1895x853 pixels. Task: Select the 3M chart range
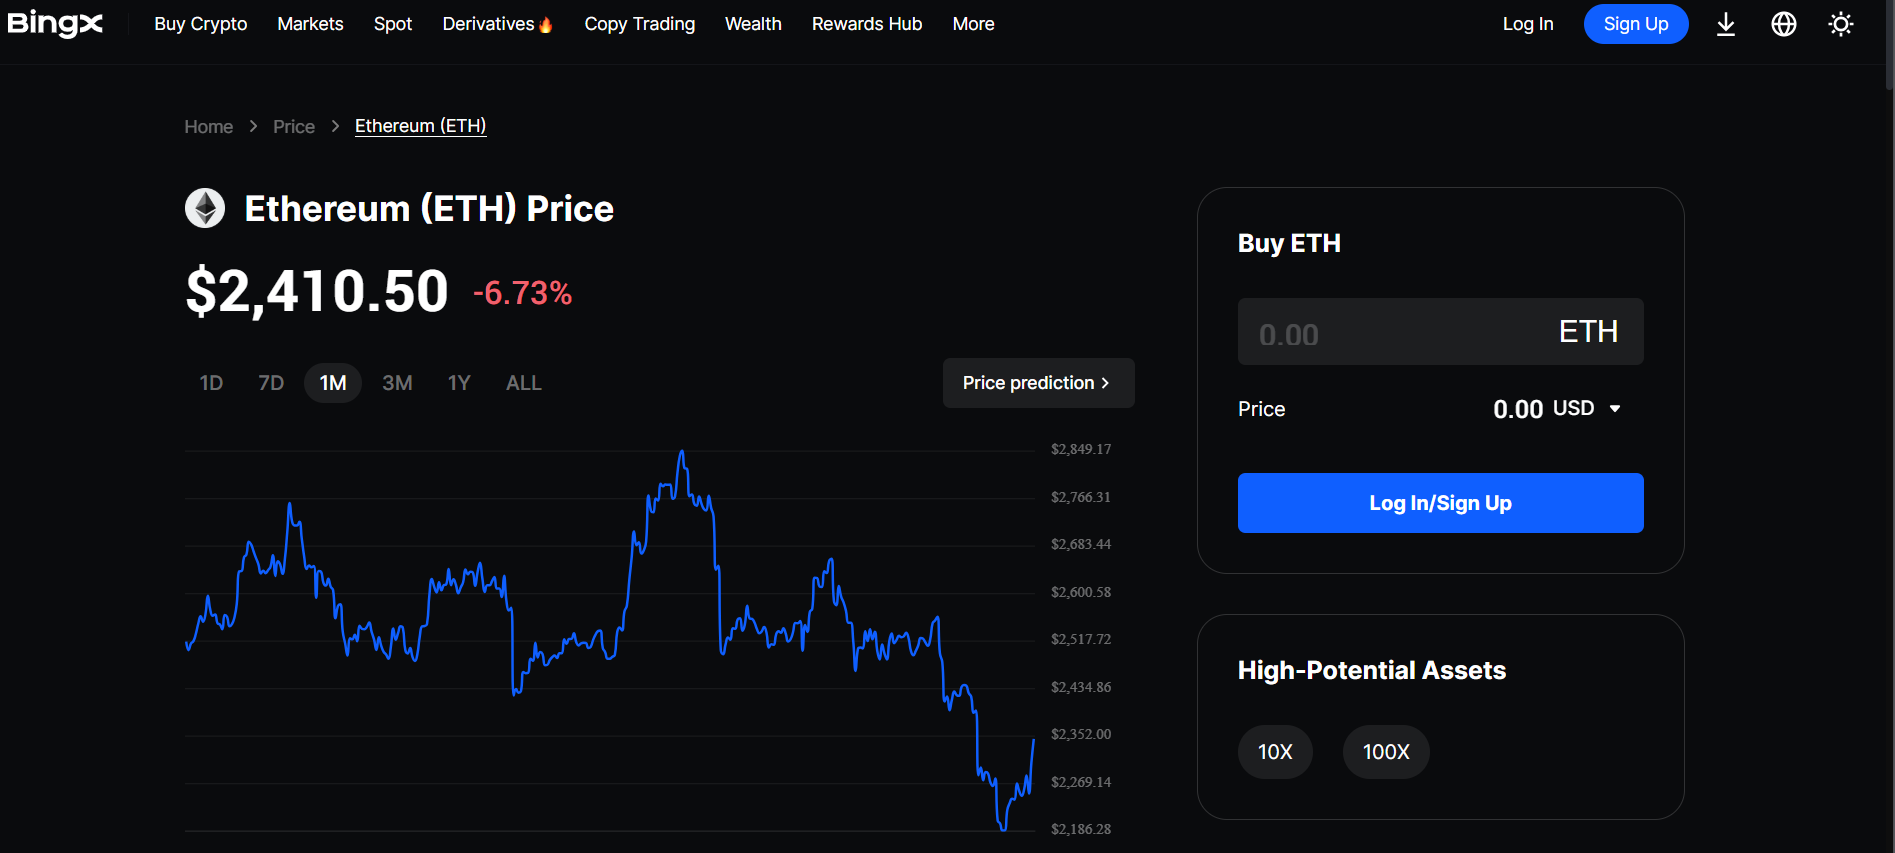pyautogui.click(x=397, y=383)
